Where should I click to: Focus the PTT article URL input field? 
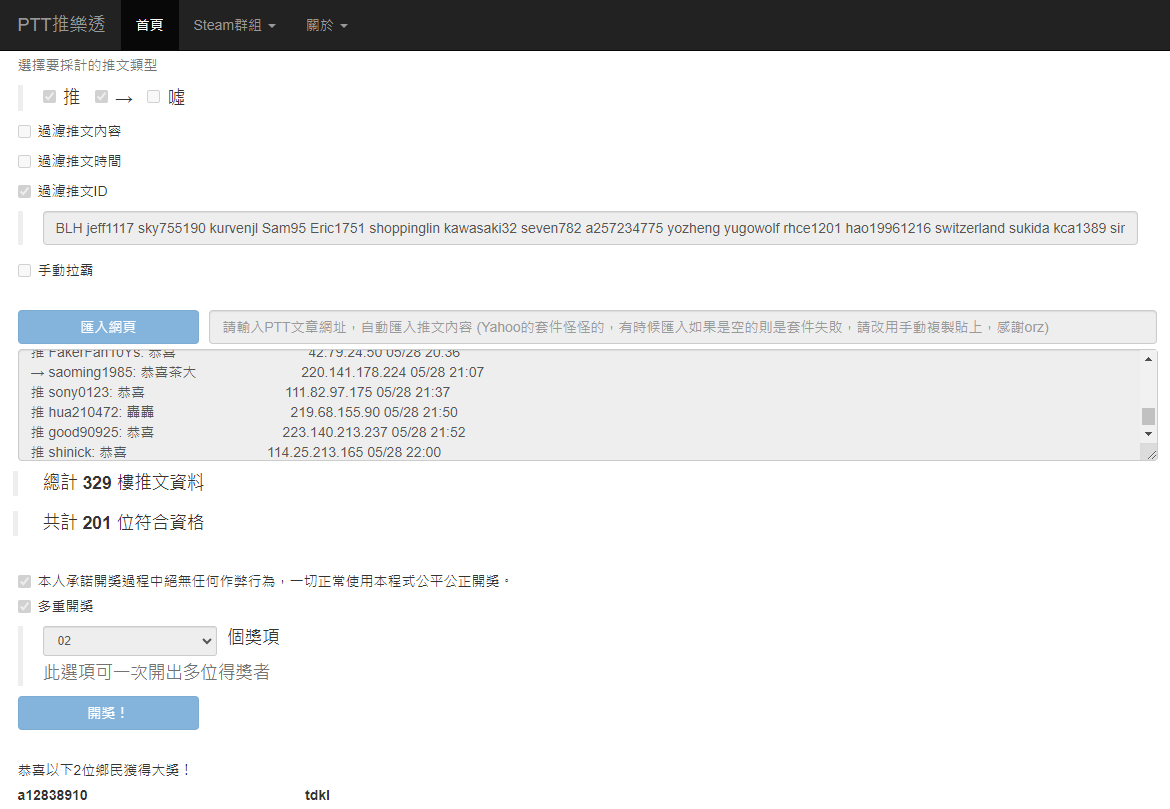[x=683, y=327]
